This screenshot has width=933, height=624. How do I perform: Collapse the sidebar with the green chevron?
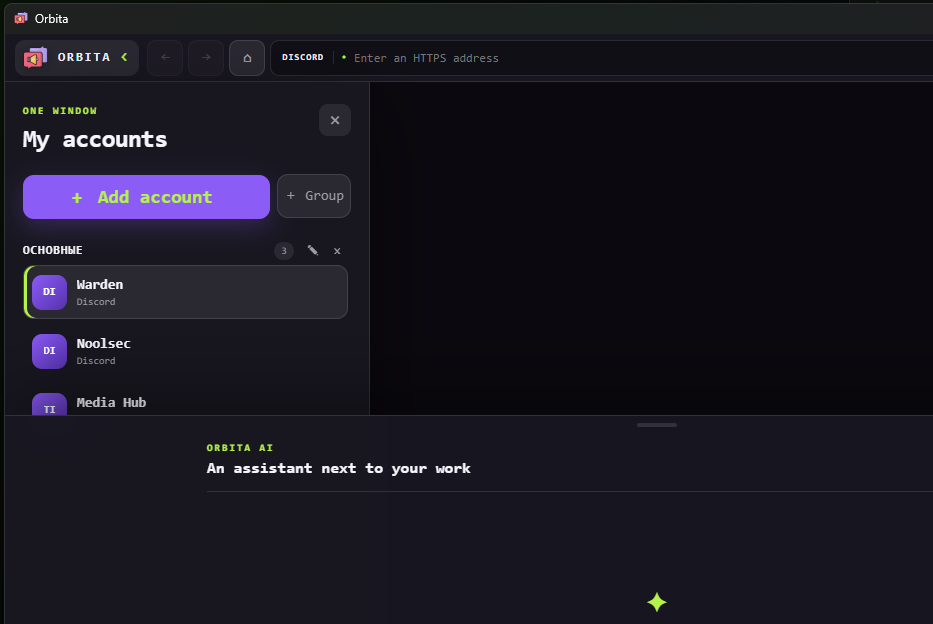(x=124, y=57)
